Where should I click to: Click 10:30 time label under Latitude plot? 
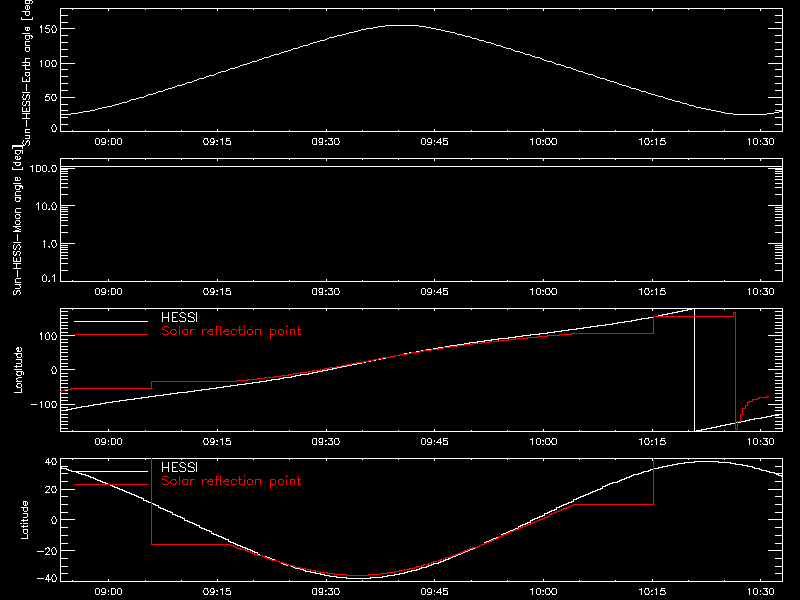[760, 592]
